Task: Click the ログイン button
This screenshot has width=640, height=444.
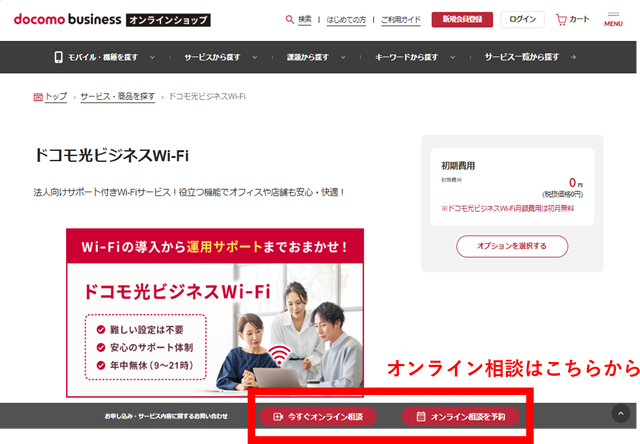Action: 522,19
